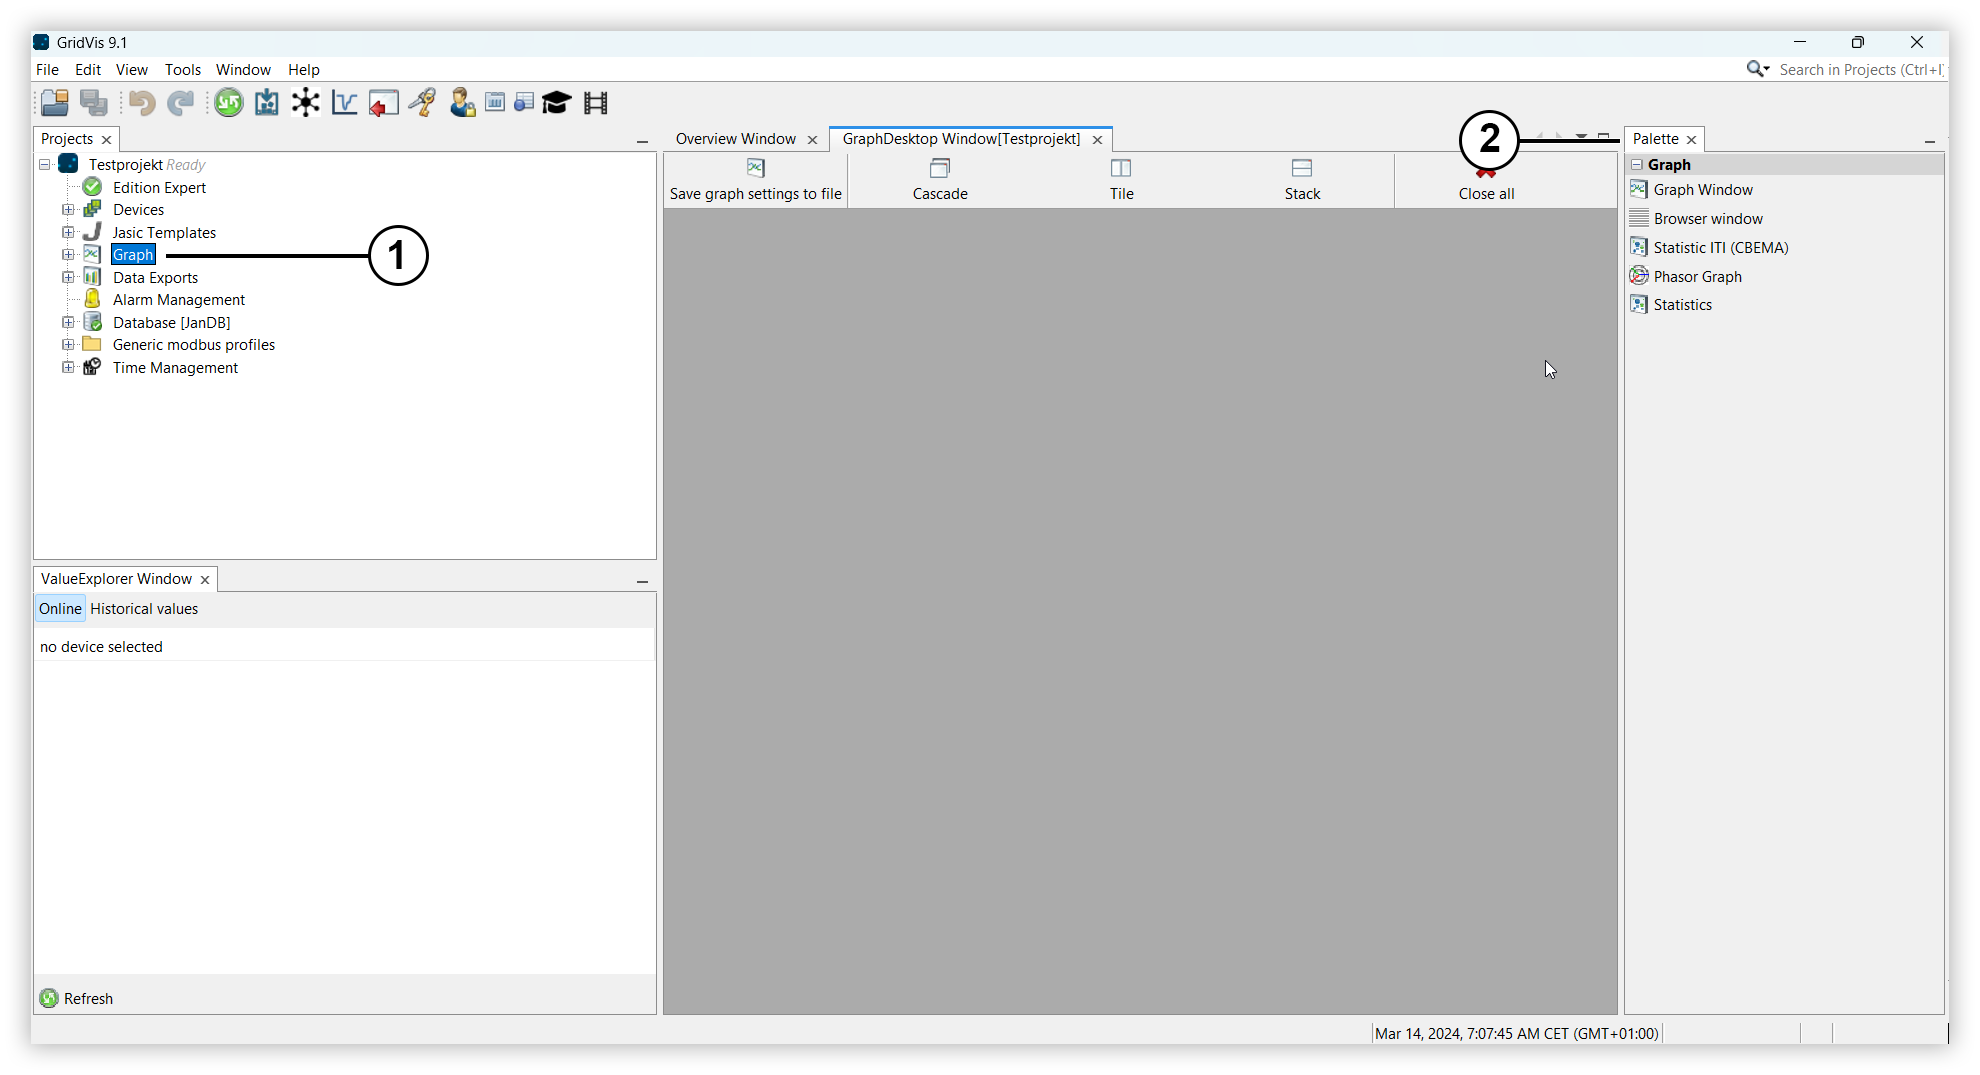Expand the Database [JanDB] tree node

tap(68, 322)
